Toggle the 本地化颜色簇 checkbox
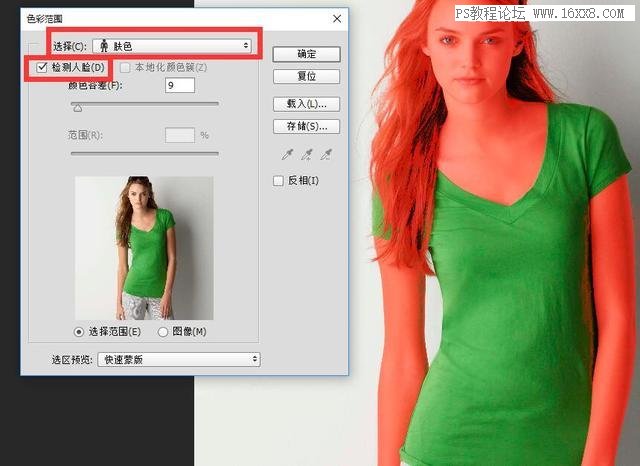Image resolution: width=640 pixels, height=466 pixels. coord(125,67)
